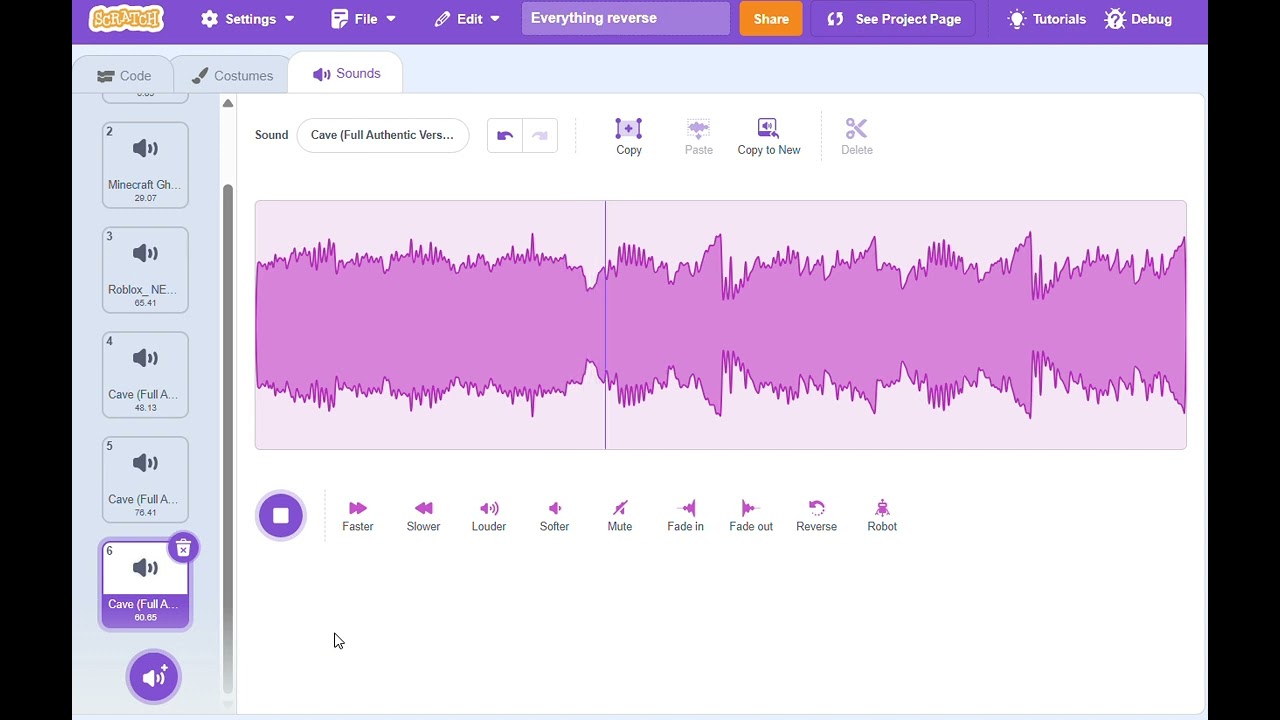Select the Minecraft sound thumbnail
Image resolution: width=1280 pixels, height=720 pixels.
[x=145, y=165]
